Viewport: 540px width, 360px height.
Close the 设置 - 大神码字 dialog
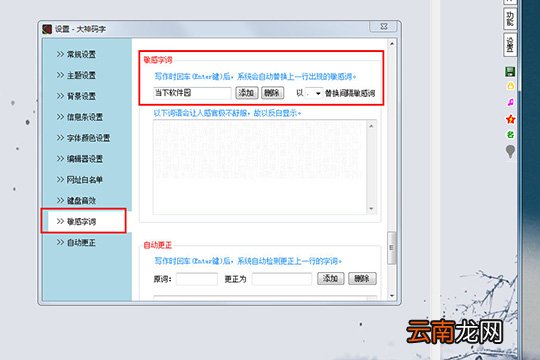tap(383, 27)
